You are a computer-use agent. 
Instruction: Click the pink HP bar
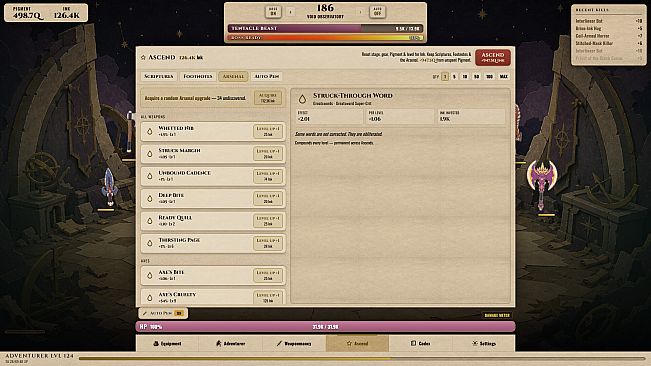pyautogui.click(x=326, y=327)
